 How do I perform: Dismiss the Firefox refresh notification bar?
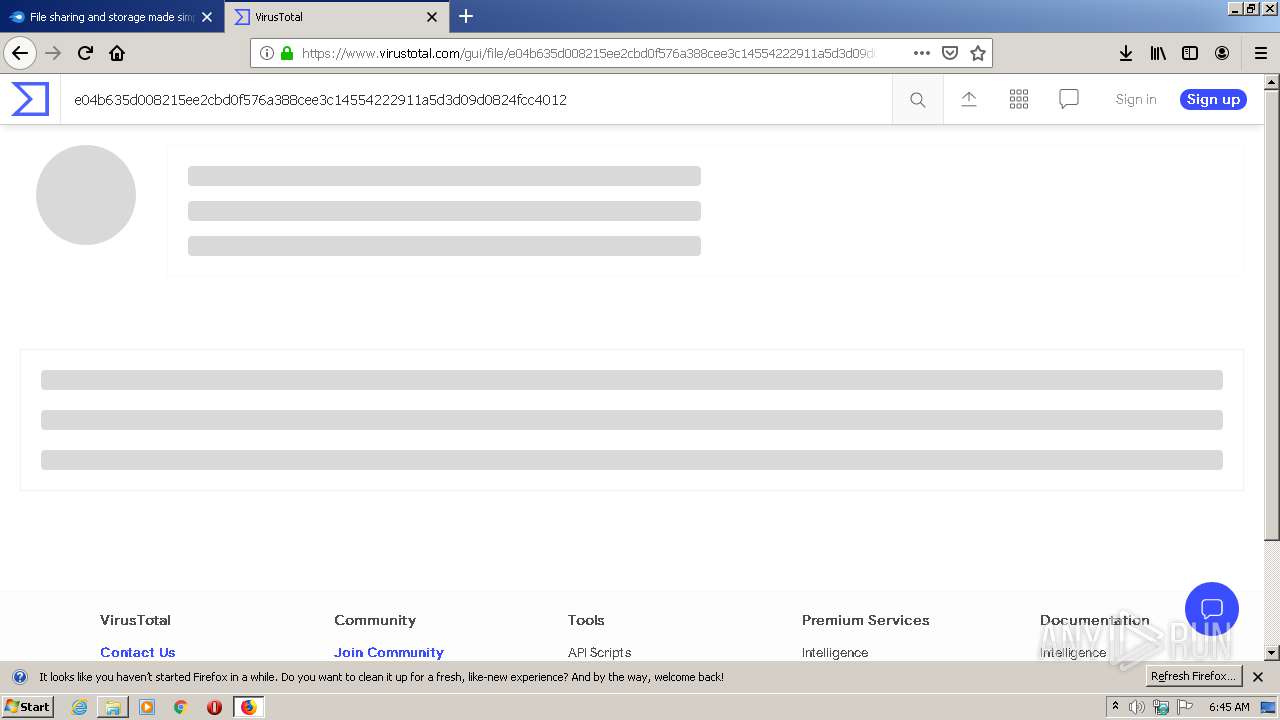tap(1258, 677)
